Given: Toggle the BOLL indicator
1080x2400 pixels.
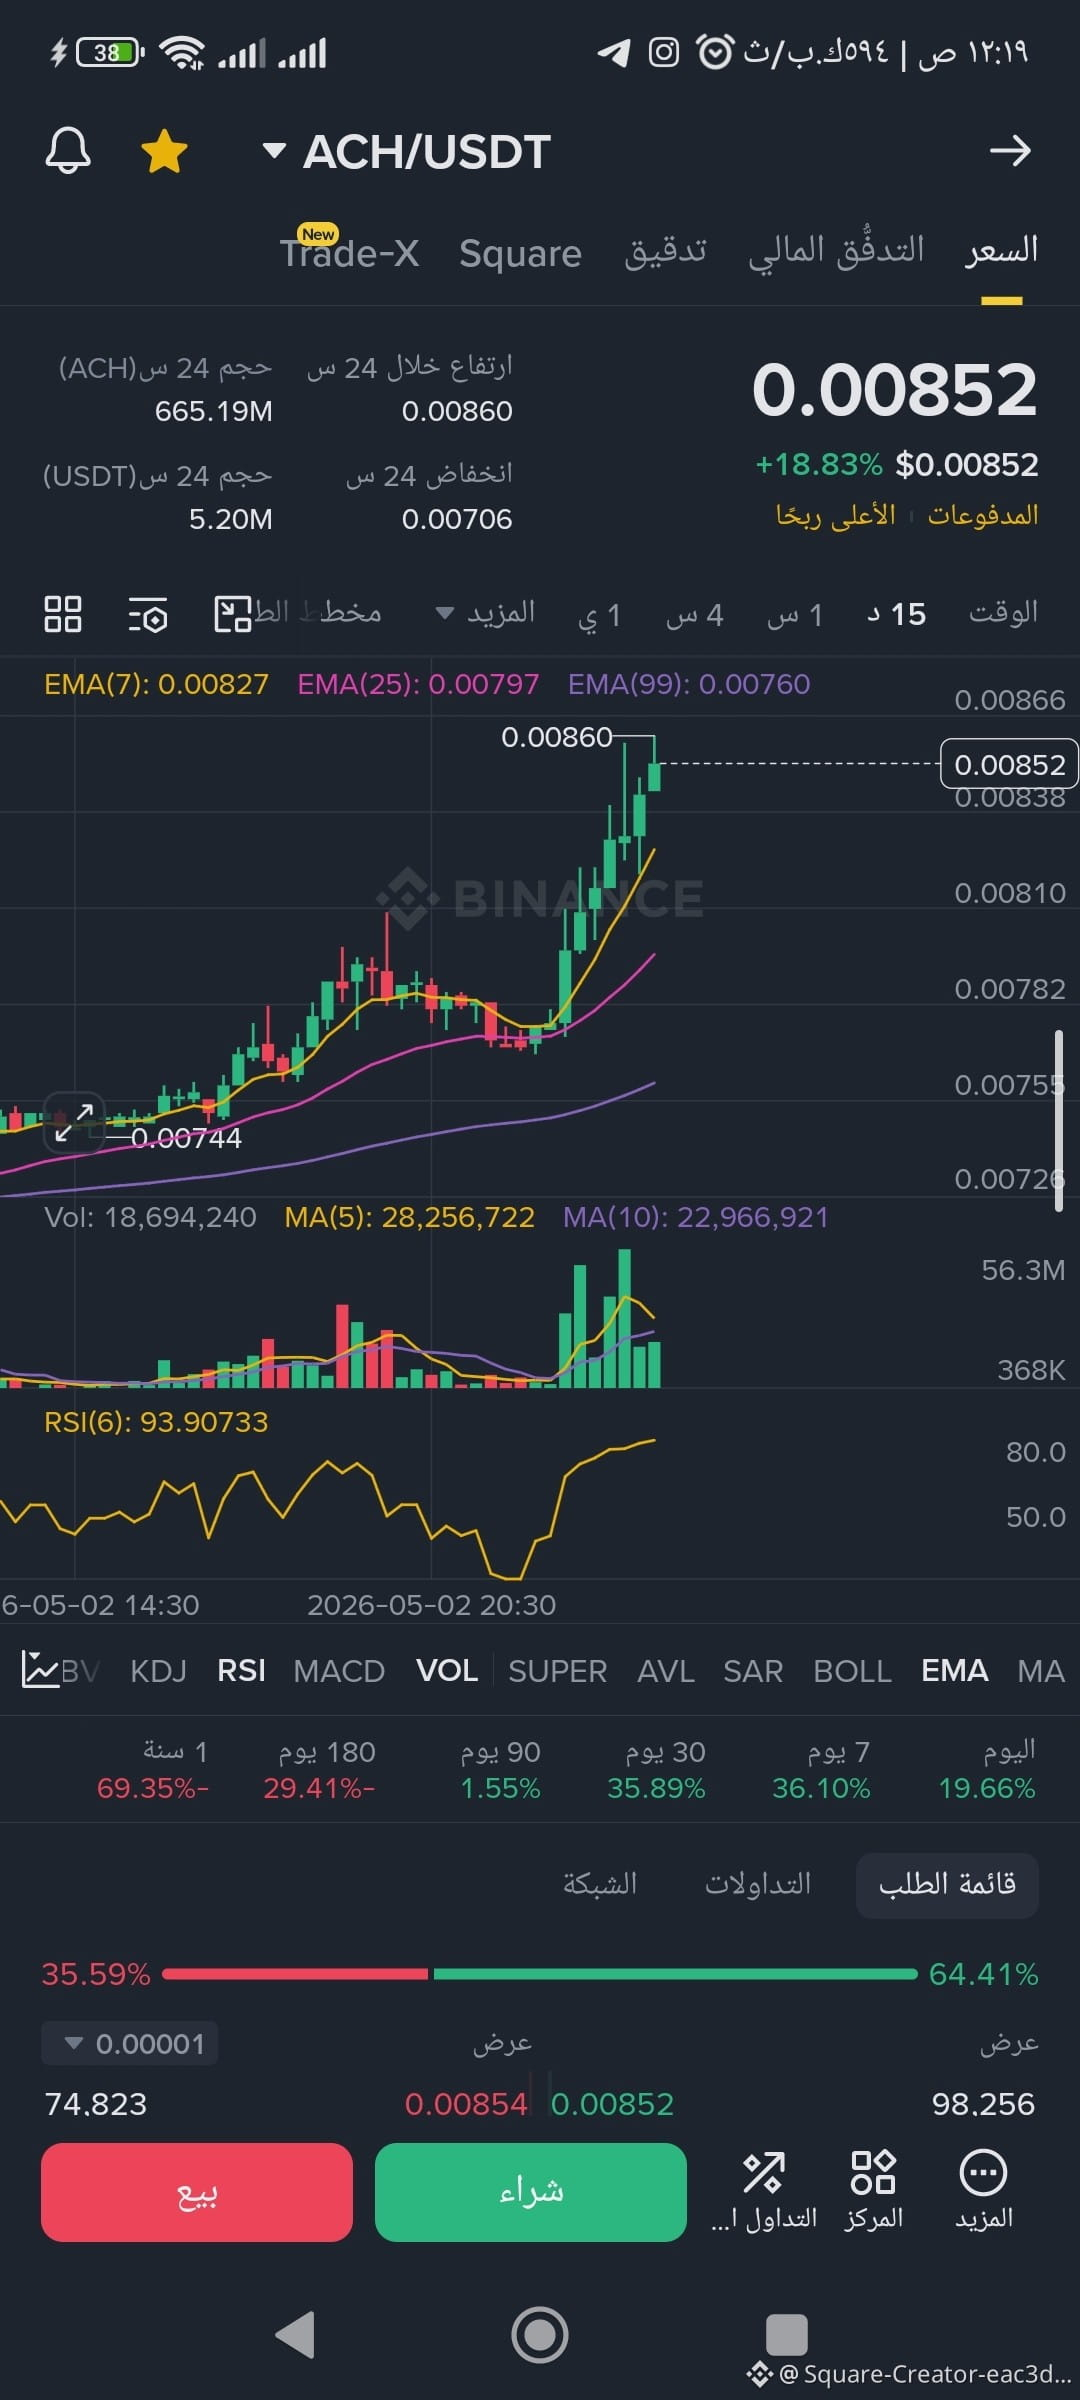Looking at the screenshot, I should pos(852,1671).
